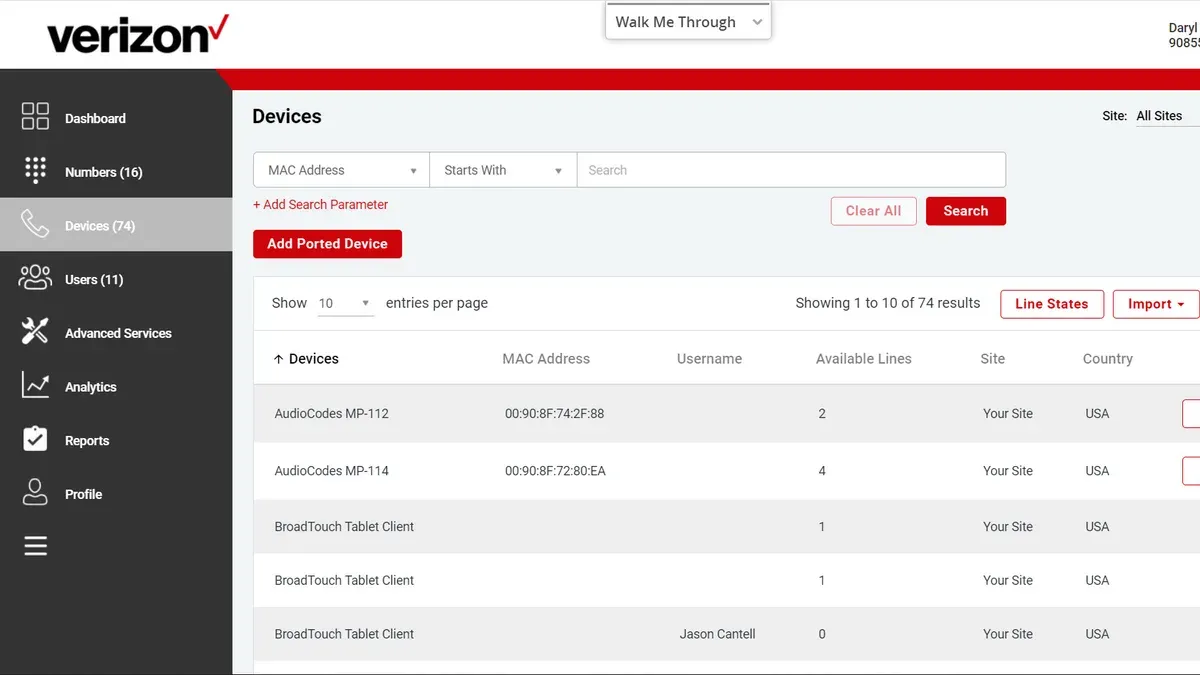The height and width of the screenshot is (675, 1200).
Task: Select the AudioCodes MP-114 device name
Action: [332, 471]
